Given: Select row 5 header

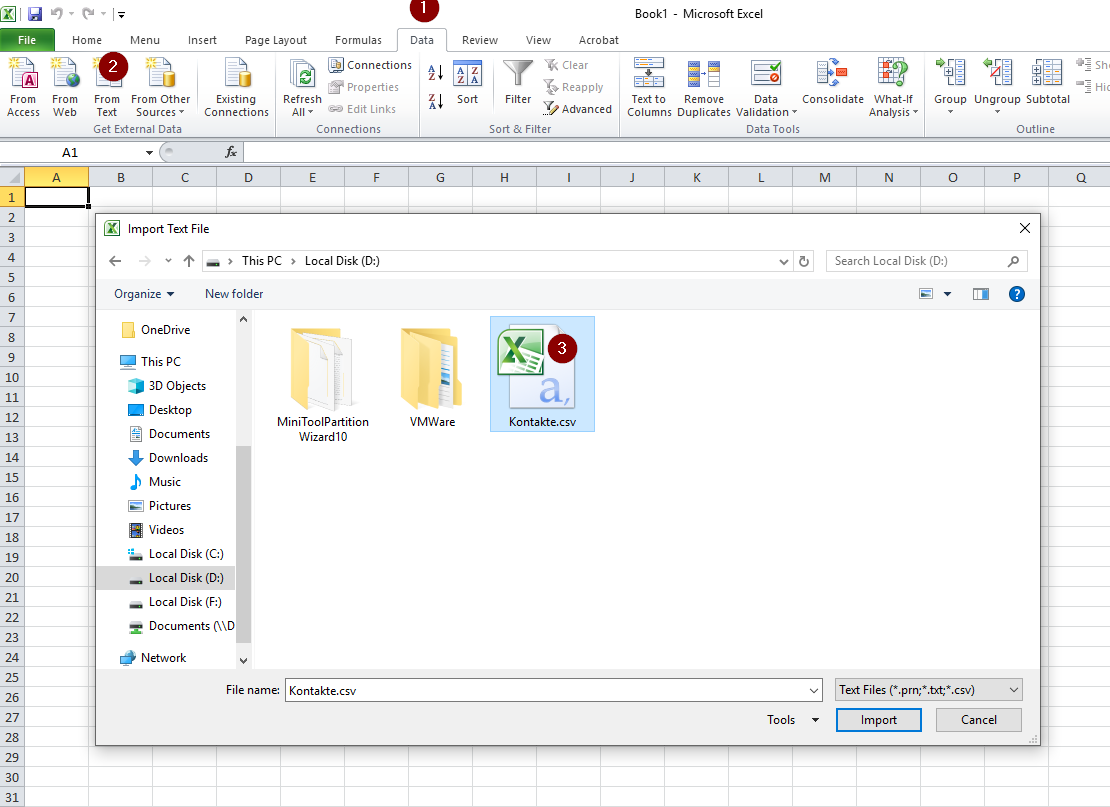Looking at the screenshot, I should pos(11,277).
